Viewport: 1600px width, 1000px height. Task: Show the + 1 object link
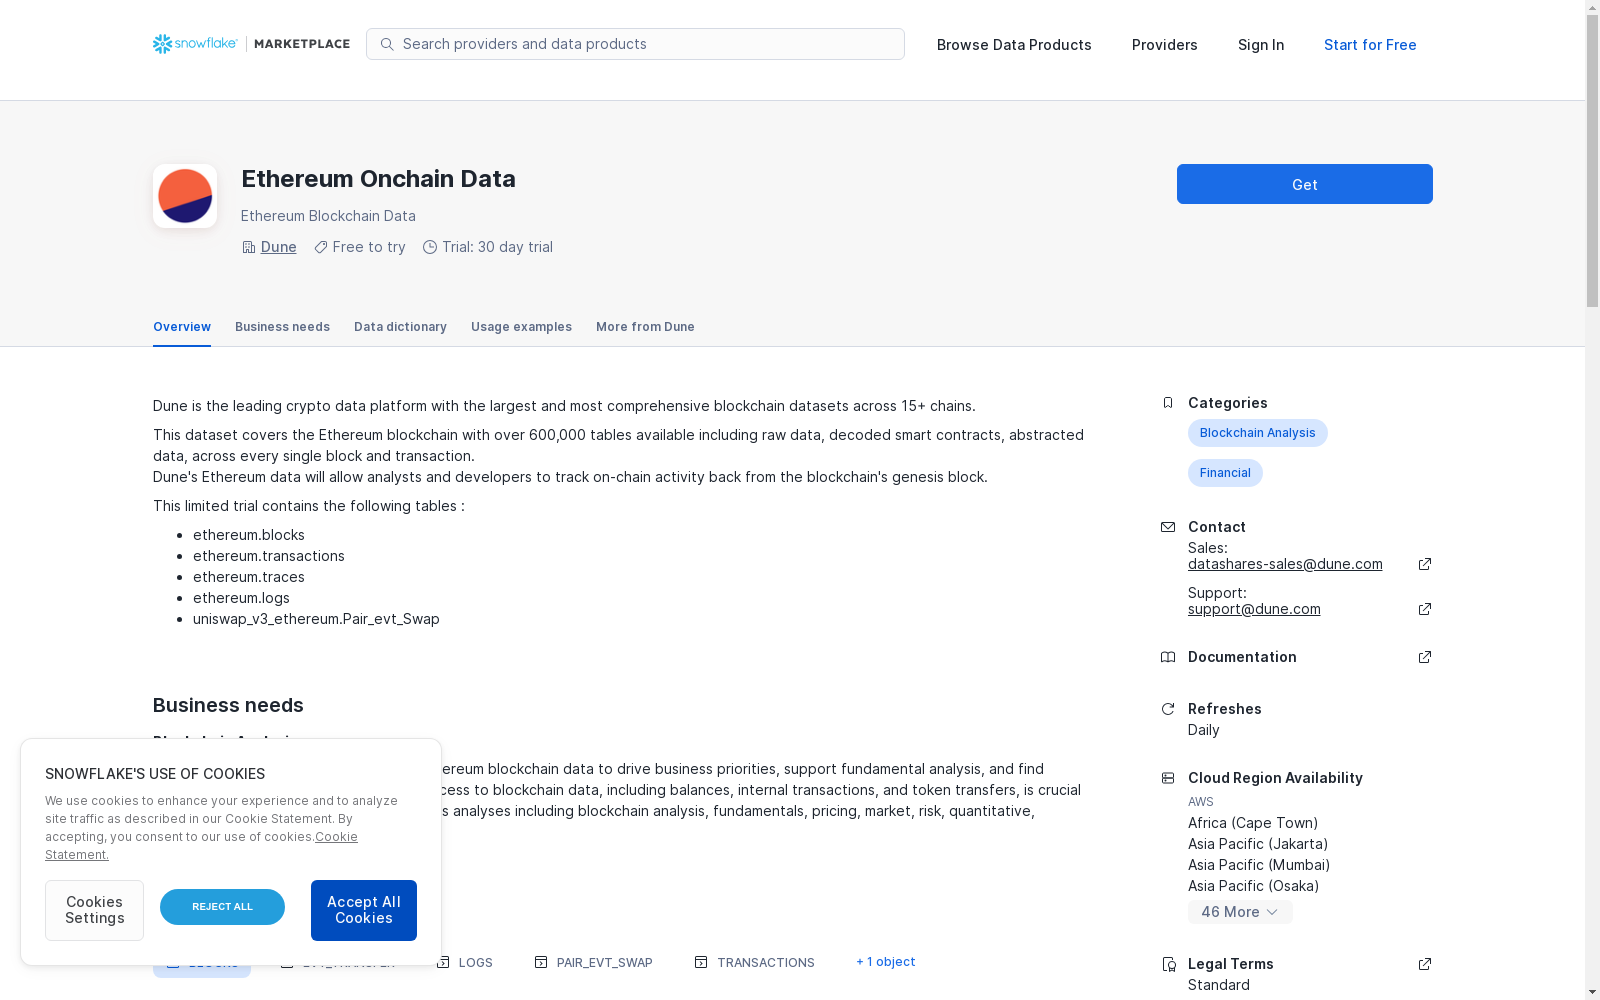pyautogui.click(x=886, y=962)
